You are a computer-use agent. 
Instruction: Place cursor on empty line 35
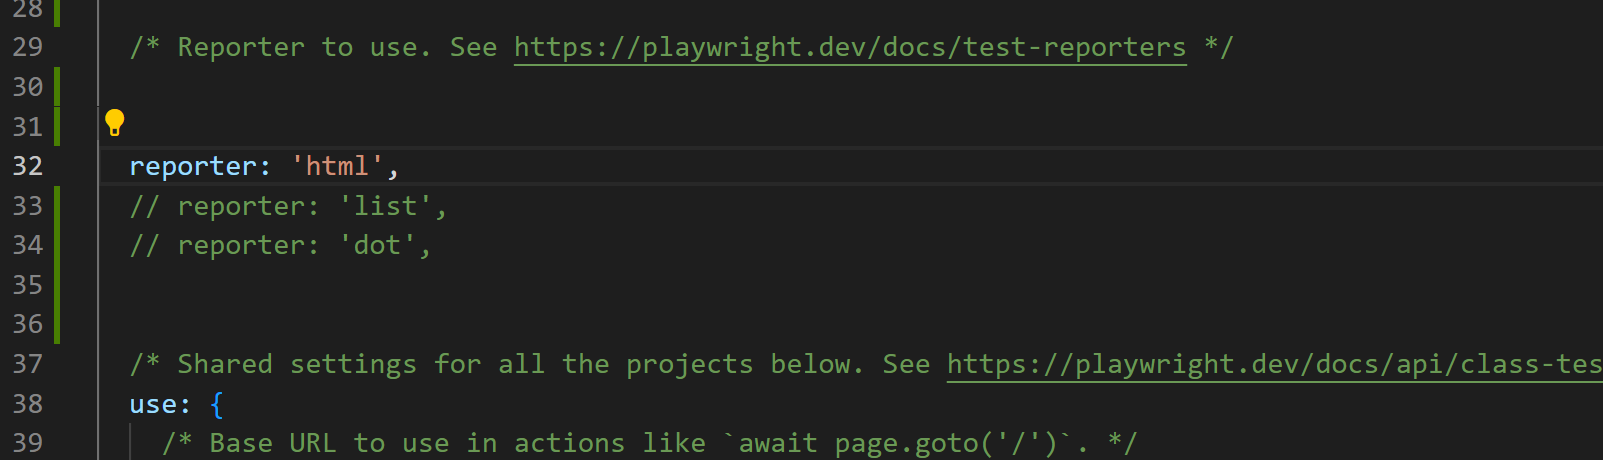point(400,285)
